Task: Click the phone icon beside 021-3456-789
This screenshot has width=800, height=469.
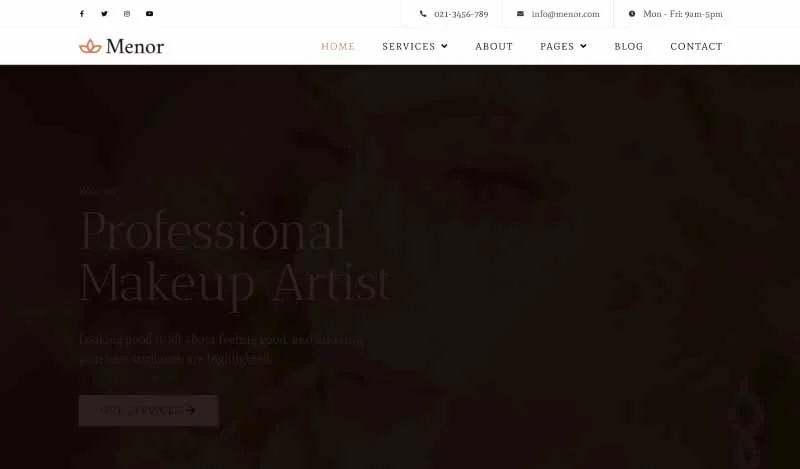Action: (423, 14)
